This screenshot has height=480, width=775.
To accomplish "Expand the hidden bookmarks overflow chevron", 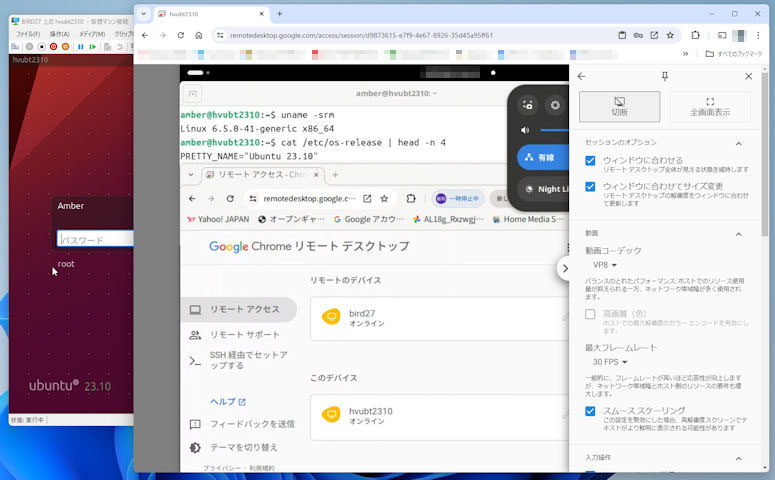I will pos(686,54).
